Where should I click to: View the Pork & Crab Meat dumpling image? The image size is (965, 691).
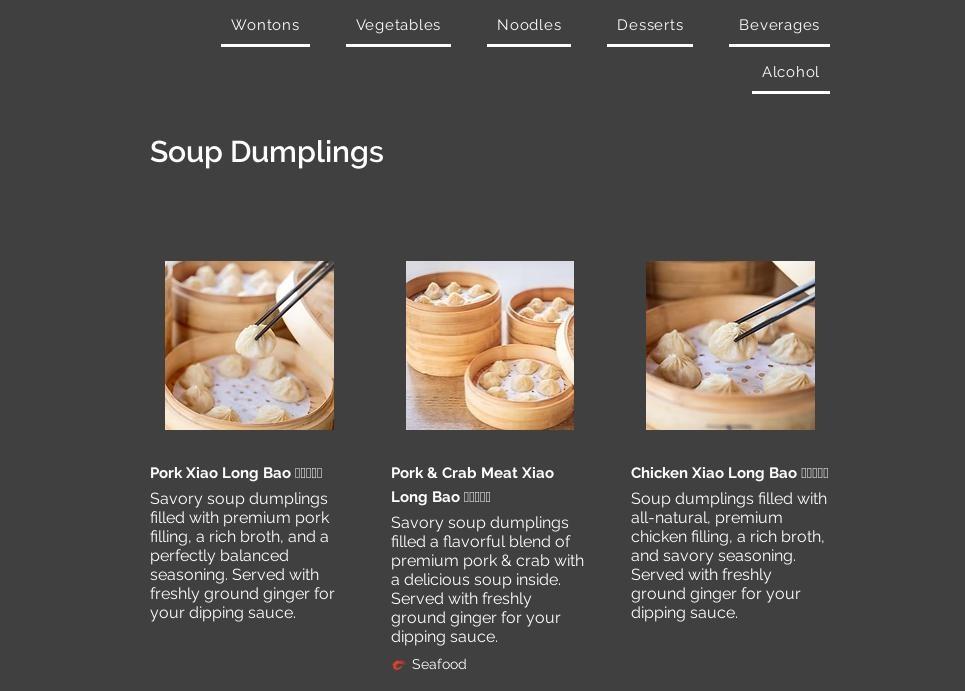pyautogui.click(x=490, y=345)
